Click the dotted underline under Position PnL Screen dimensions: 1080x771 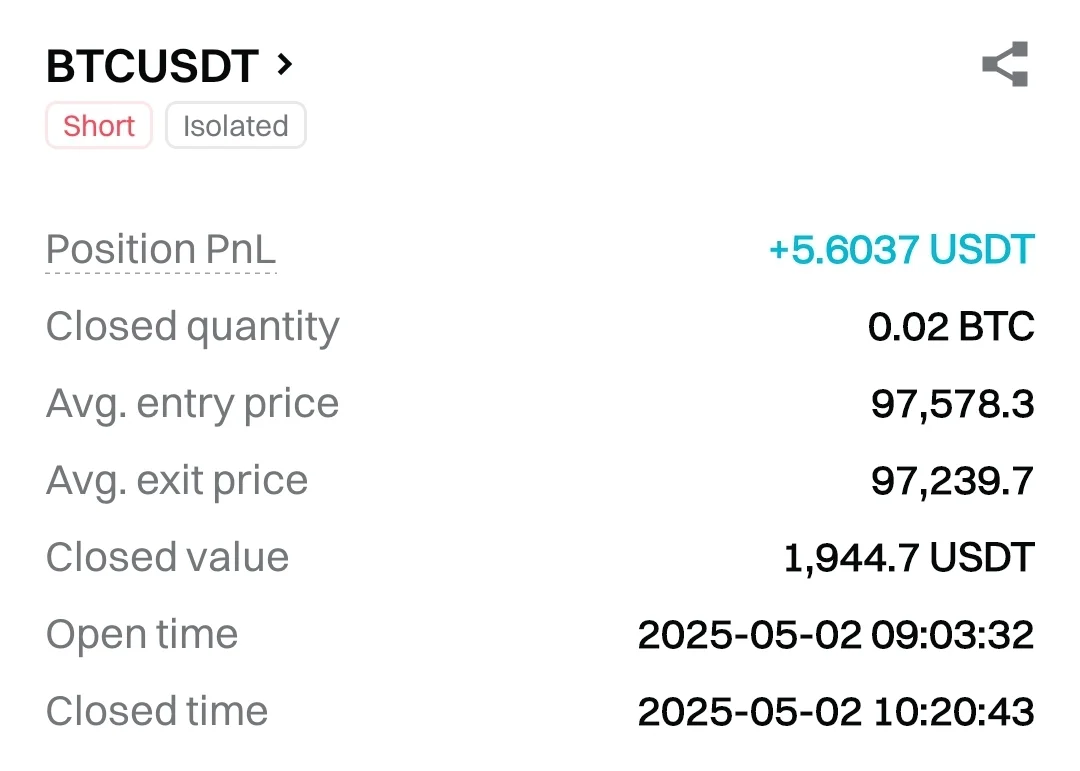tap(160, 272)
